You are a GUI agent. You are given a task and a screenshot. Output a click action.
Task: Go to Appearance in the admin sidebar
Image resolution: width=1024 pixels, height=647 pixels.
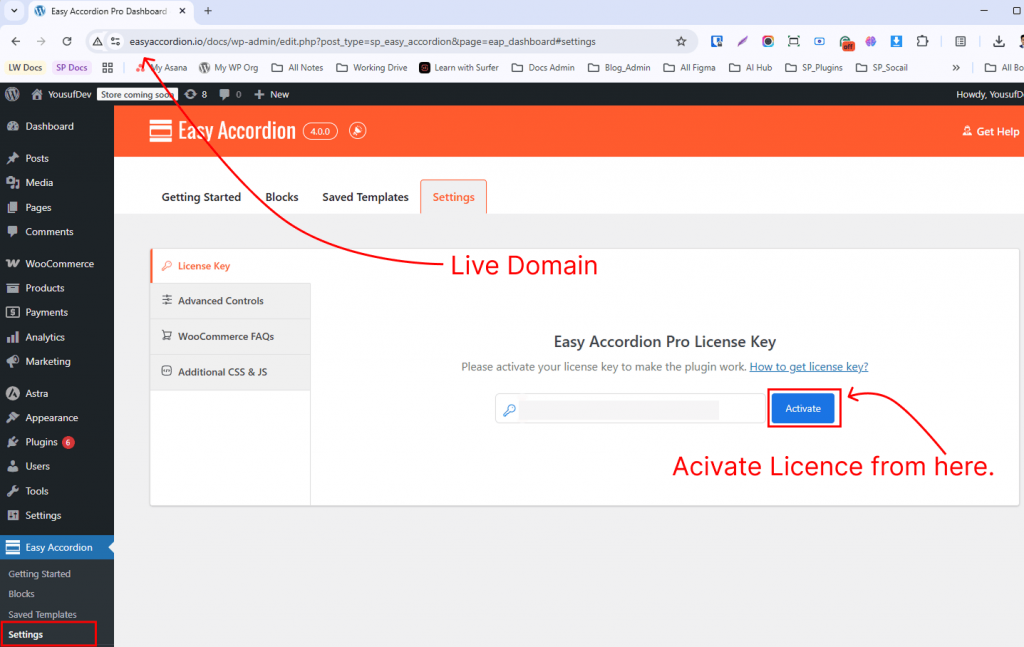51,418
